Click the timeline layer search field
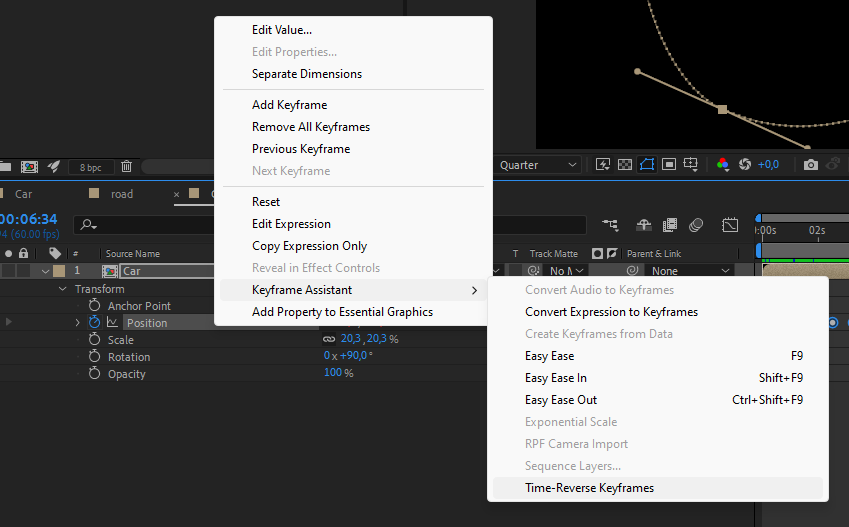This screenshot has height=527, width=849. [x=150, y=225]
